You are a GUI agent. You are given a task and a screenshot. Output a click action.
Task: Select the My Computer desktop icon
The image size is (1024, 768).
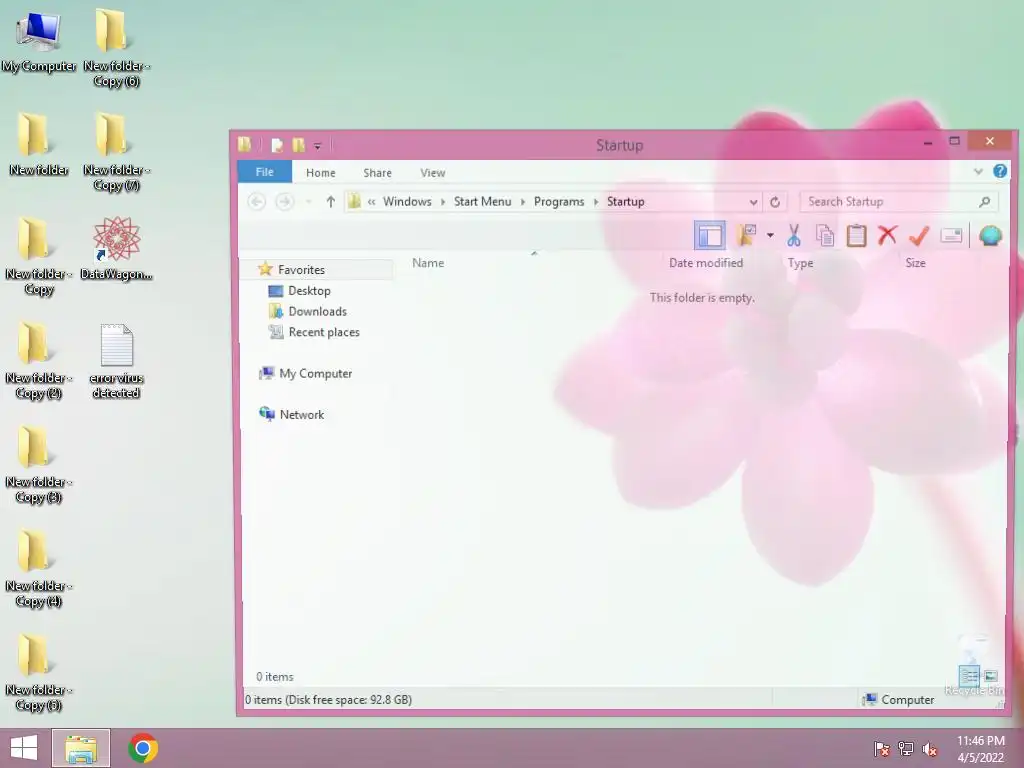pyautogui.click(x=39, y=42)
